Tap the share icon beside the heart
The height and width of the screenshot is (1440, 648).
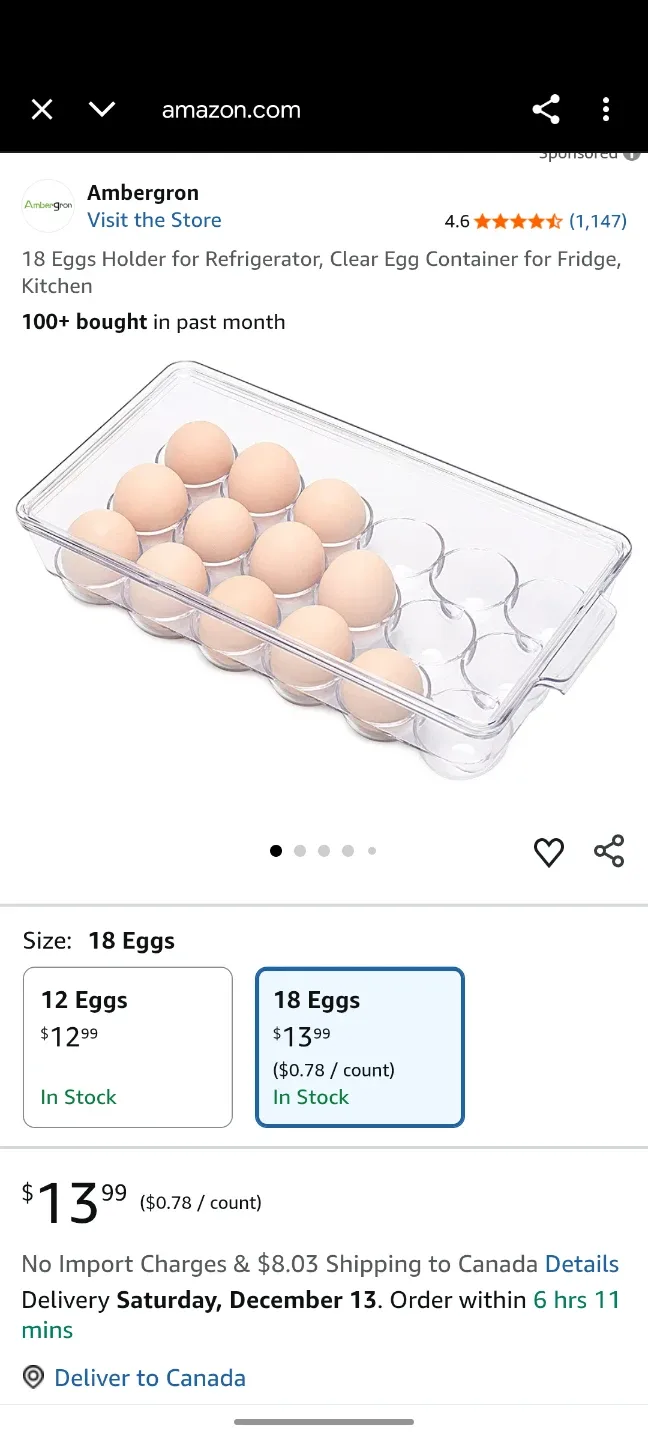pos(610,851)
